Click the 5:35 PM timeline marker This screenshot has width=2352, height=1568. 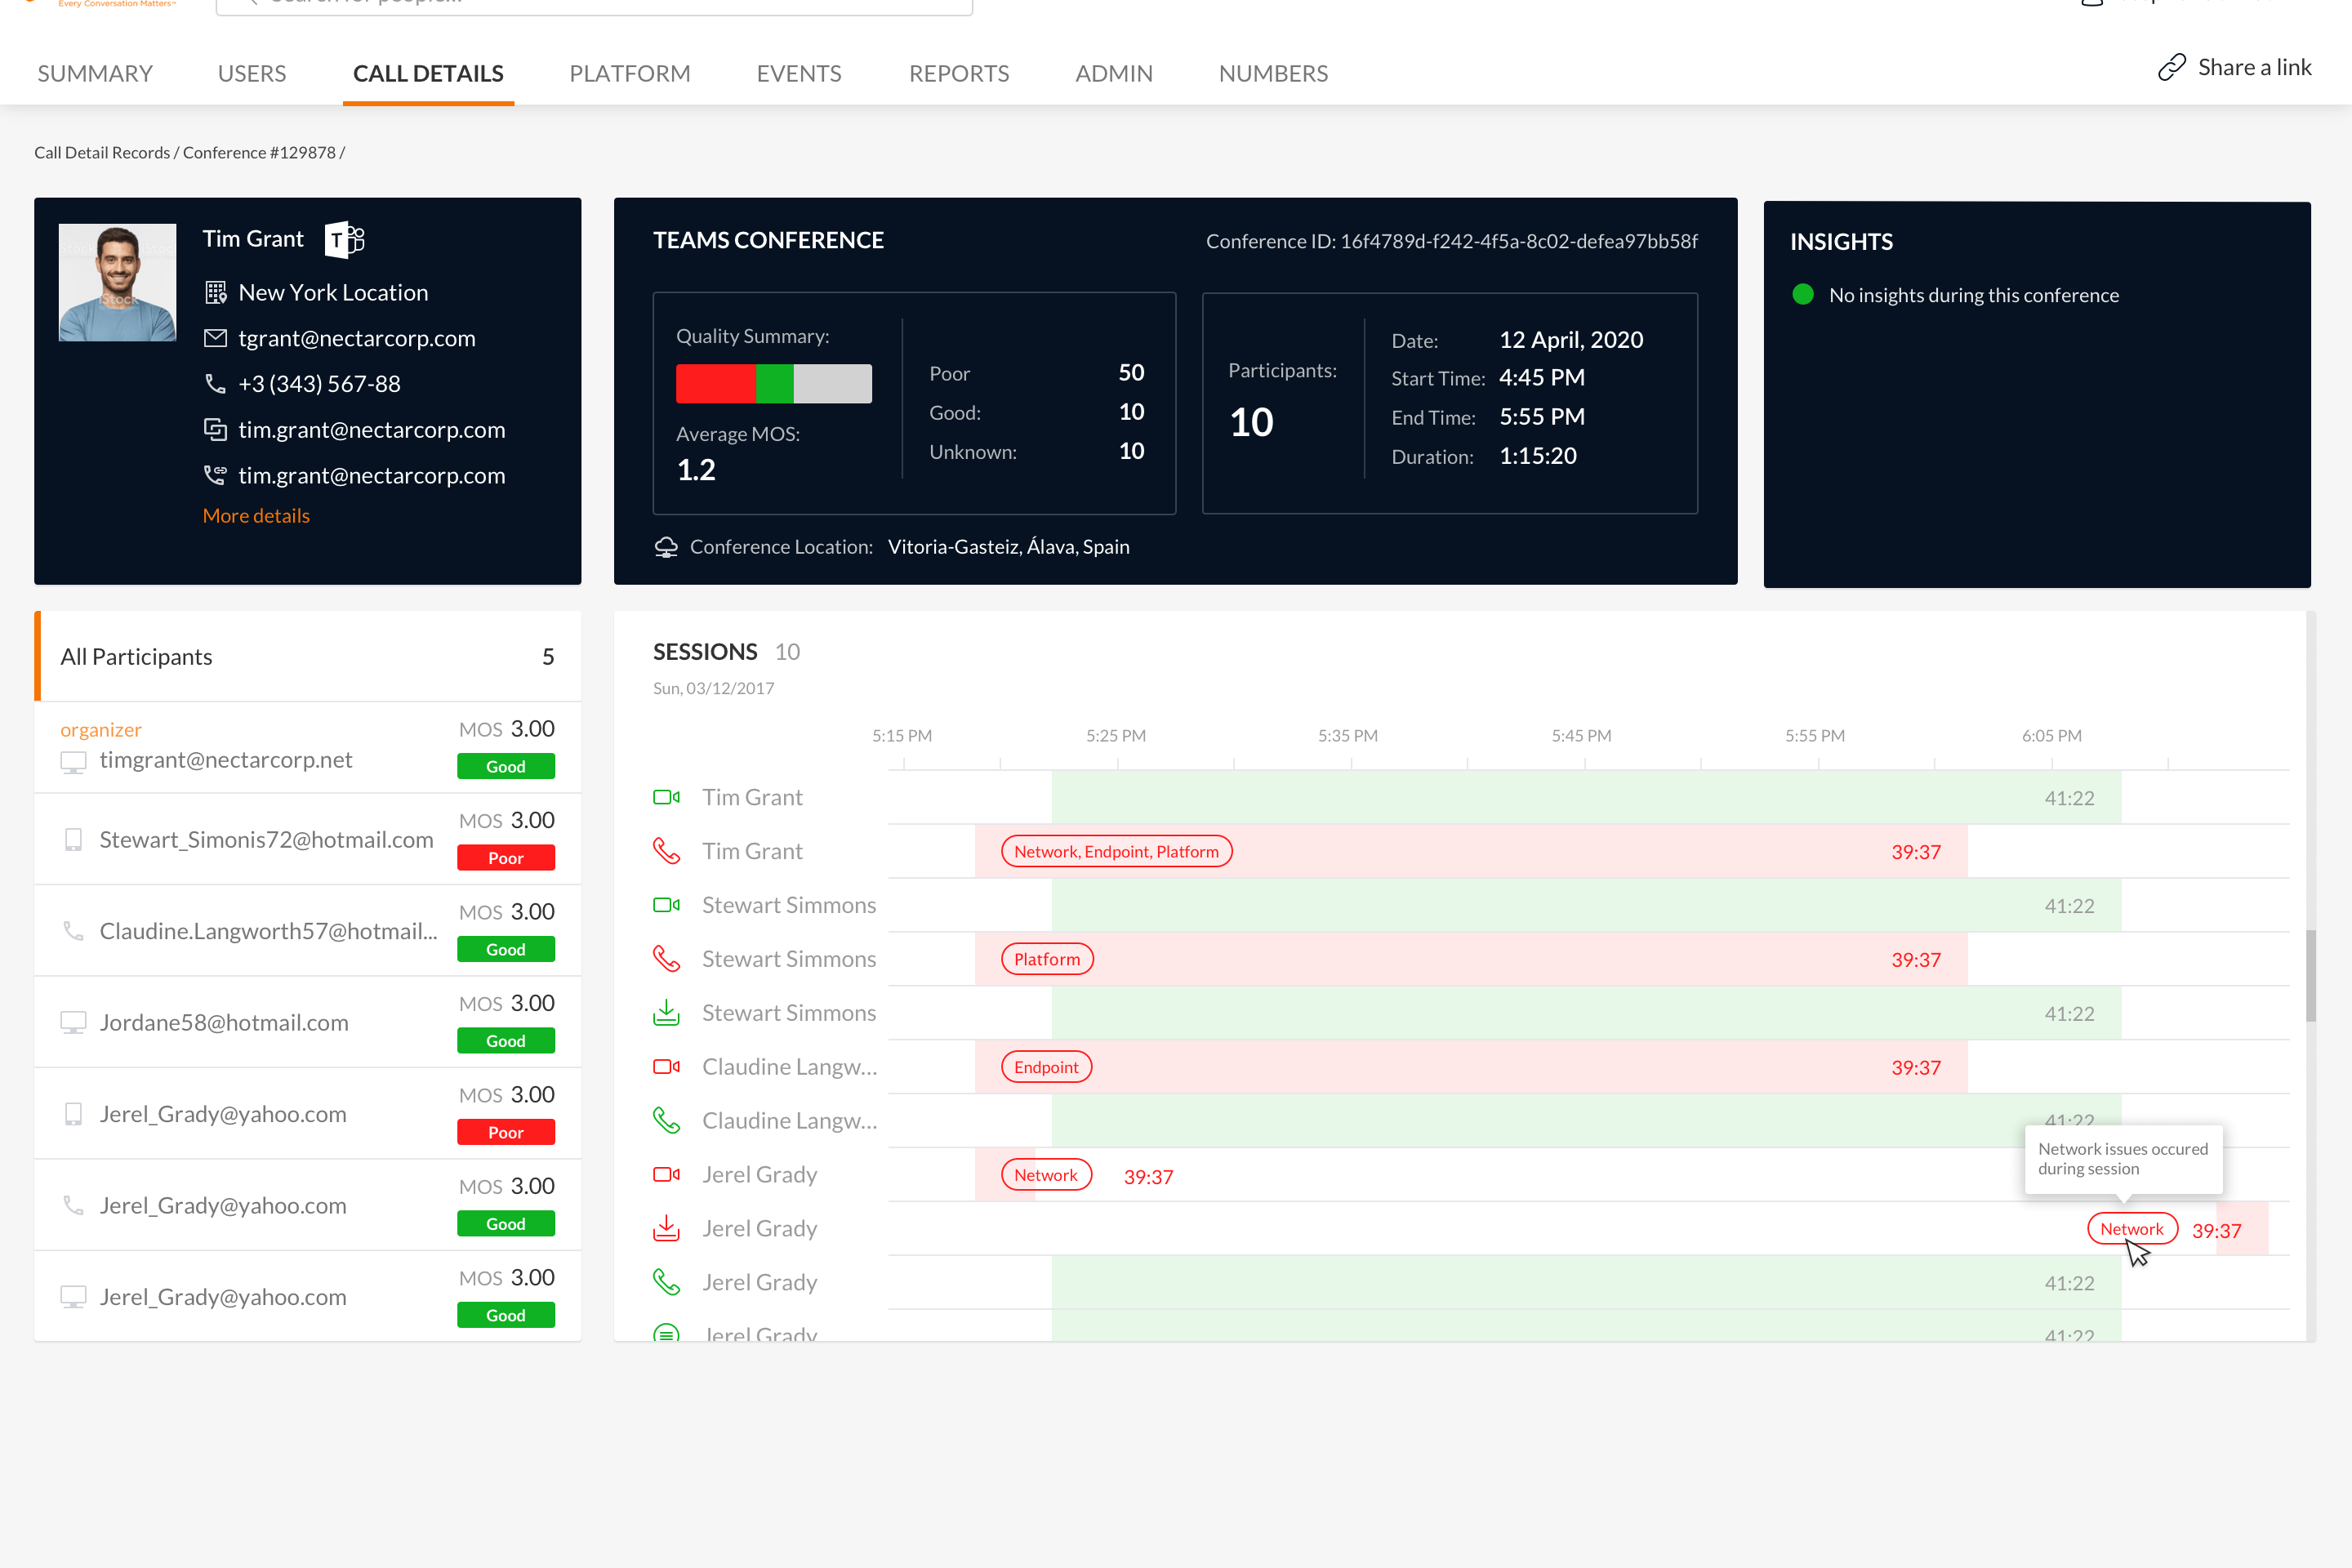[1347, 735]
